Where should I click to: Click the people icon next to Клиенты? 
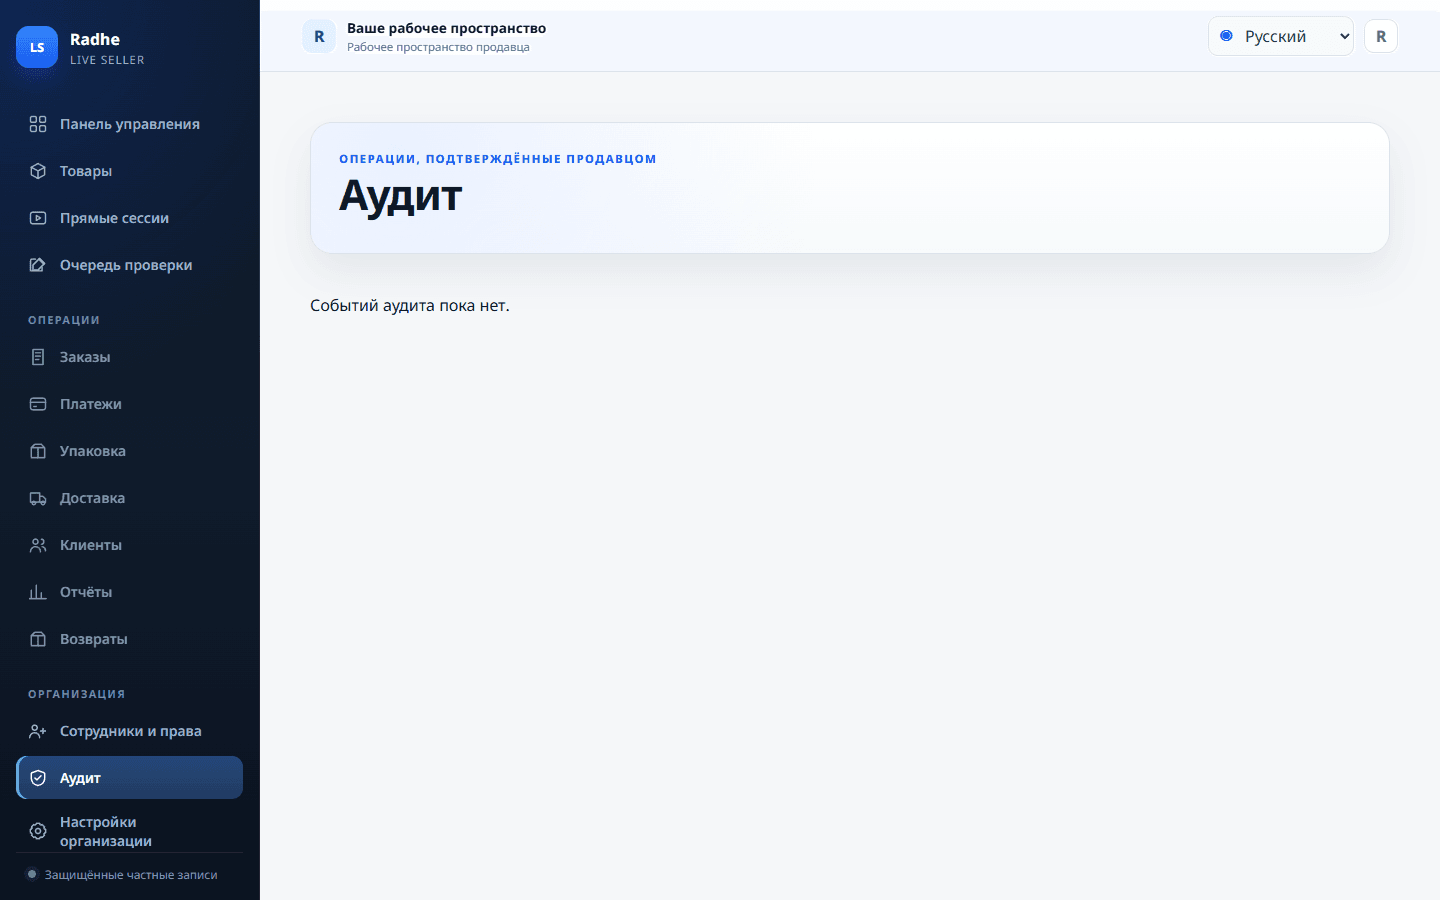[38, 545]
